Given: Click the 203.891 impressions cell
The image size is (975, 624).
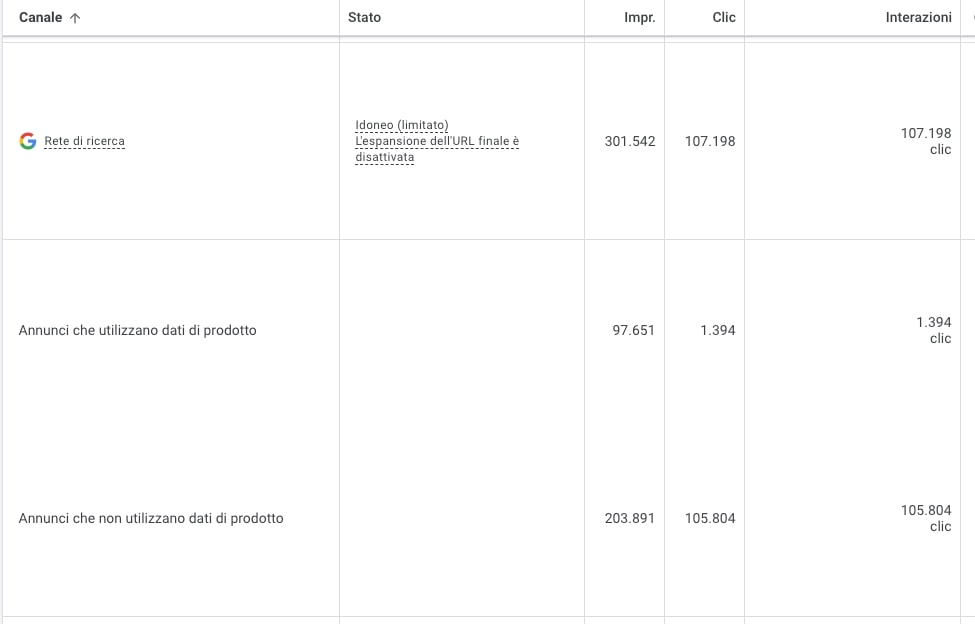Looking at the screenshot, I should pyautogui.click(x=630, y=518).
